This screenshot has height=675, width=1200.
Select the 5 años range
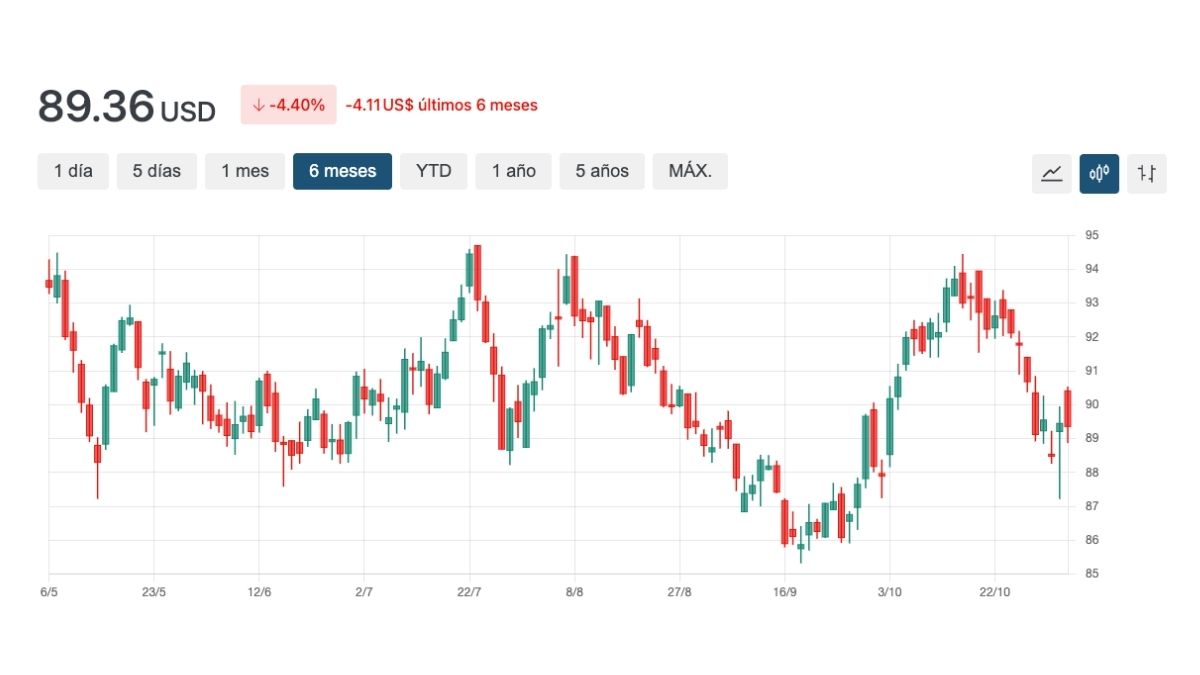coord(602,171)
